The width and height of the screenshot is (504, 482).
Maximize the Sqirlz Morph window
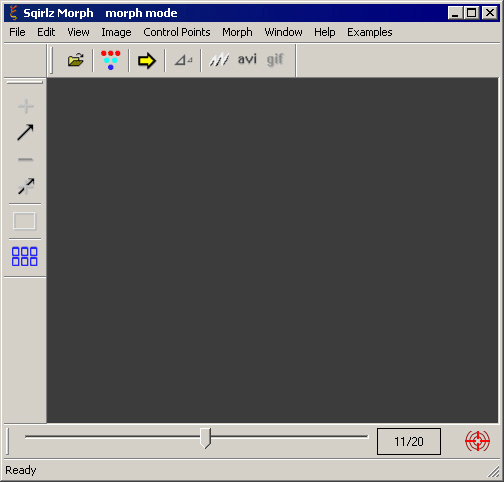tap(471, 13)
